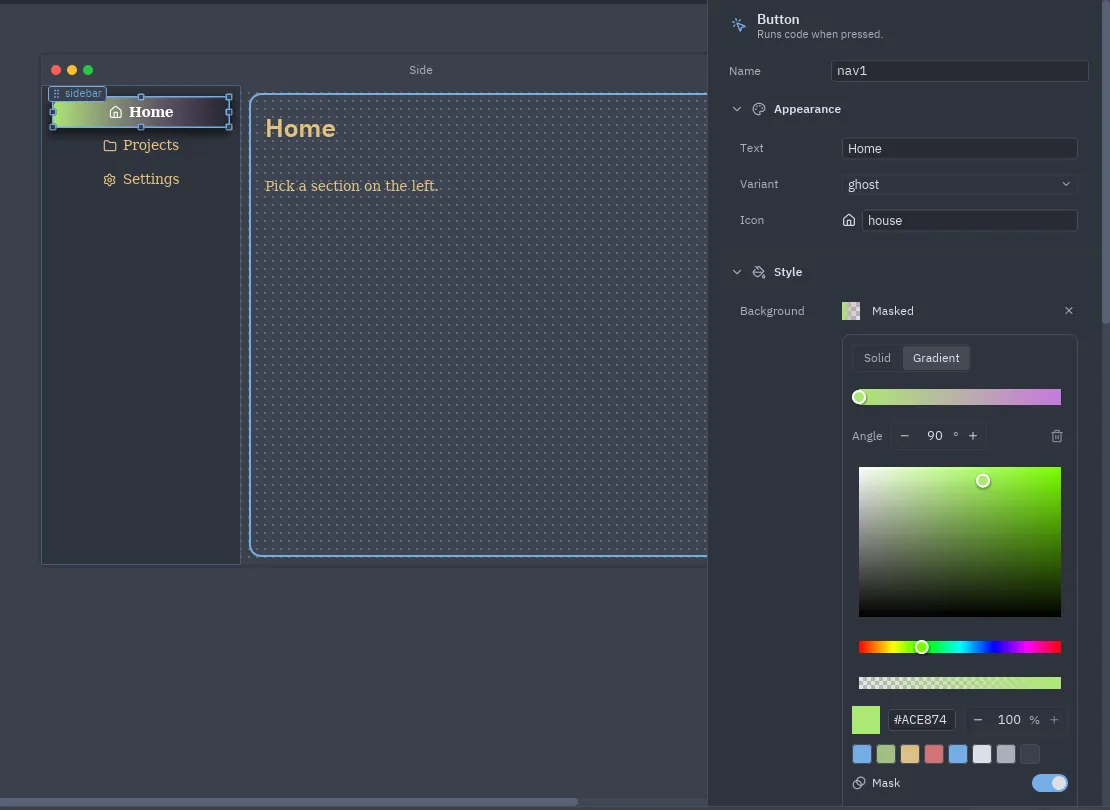Click the Icon field containing house
The width and height of the screenshot is (1110, 810).
[x=969, y=220]
